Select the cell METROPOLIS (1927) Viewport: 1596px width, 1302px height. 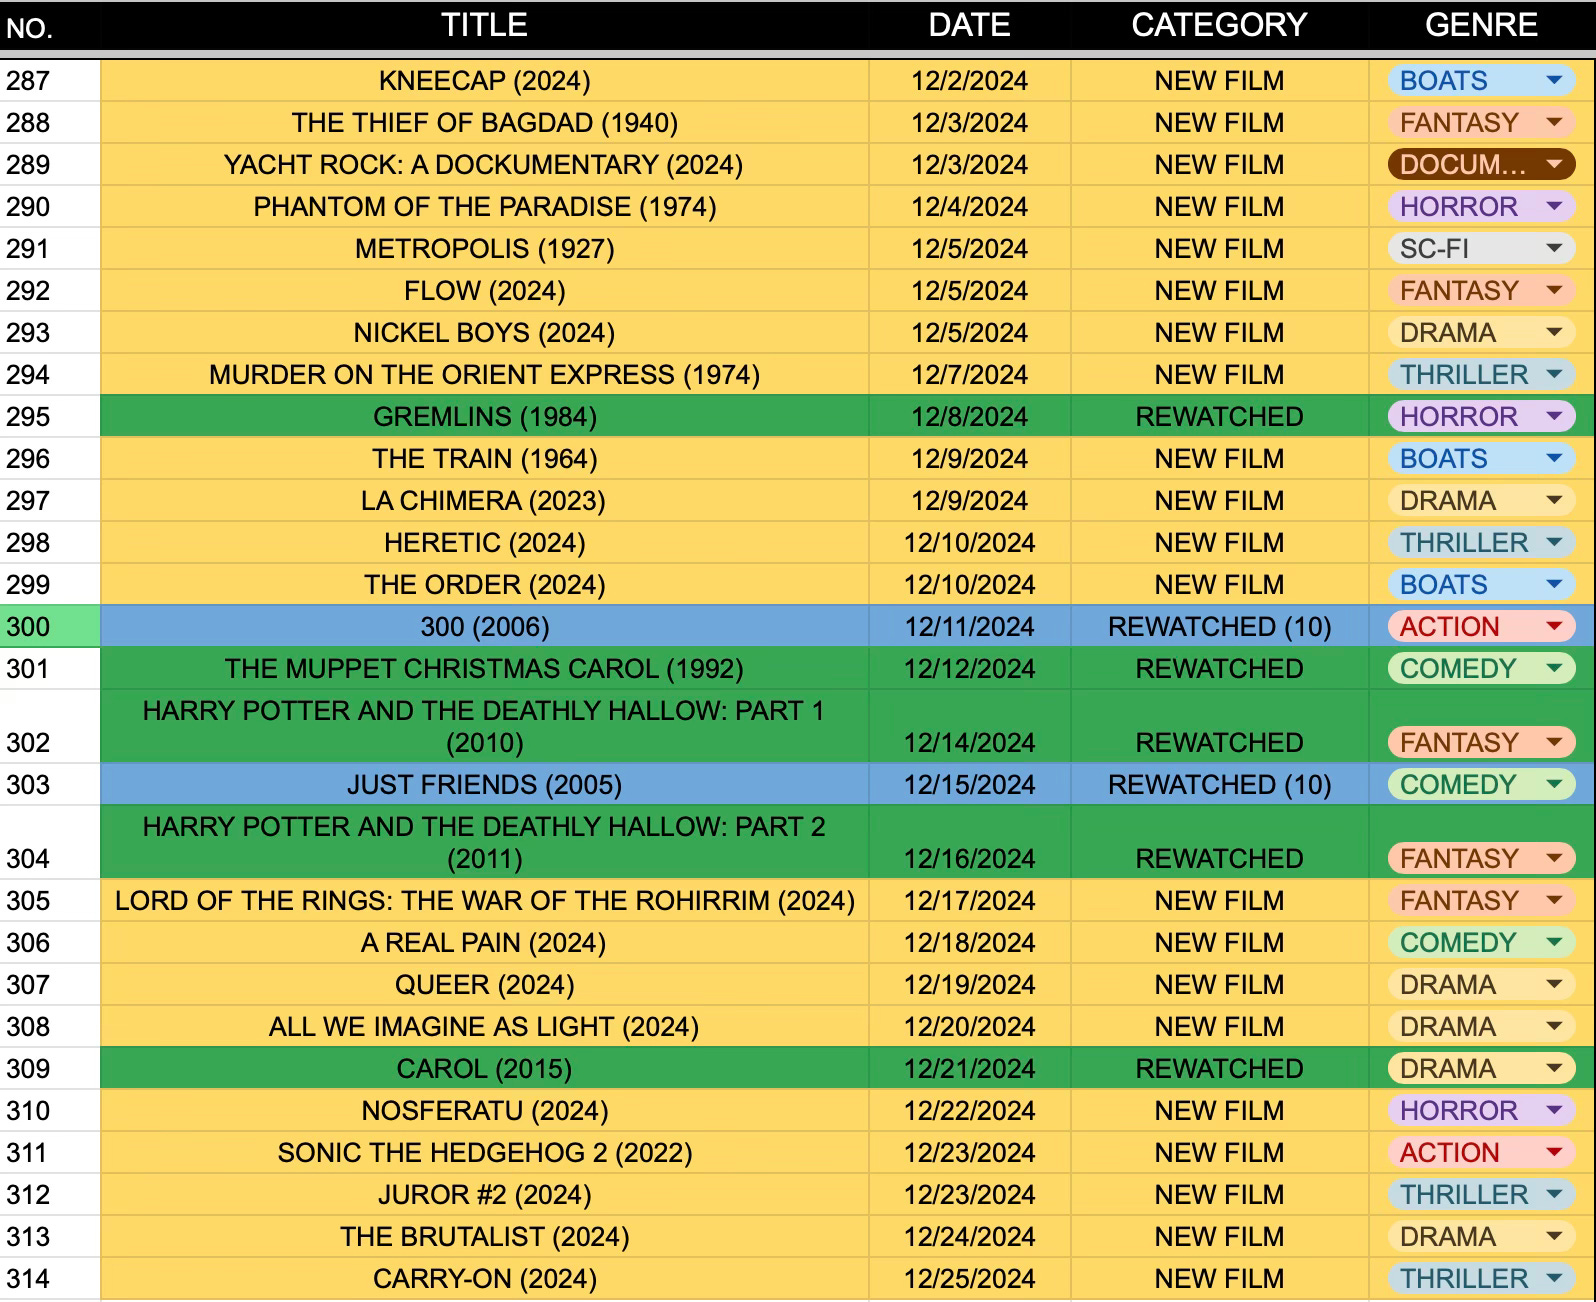point(485,249)
